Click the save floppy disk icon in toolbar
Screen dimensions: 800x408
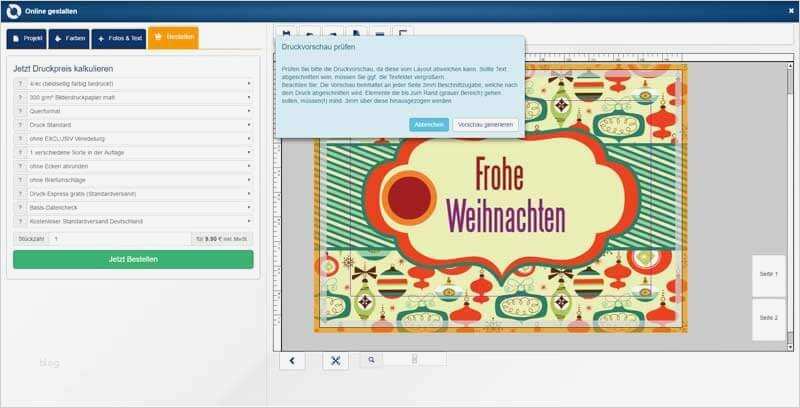pyautogui.click(x=286, y=33)
